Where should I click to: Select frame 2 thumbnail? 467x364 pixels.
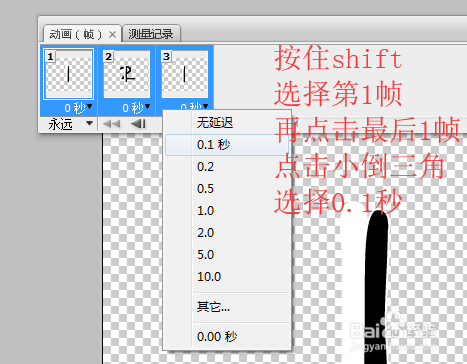coord(127,74)
